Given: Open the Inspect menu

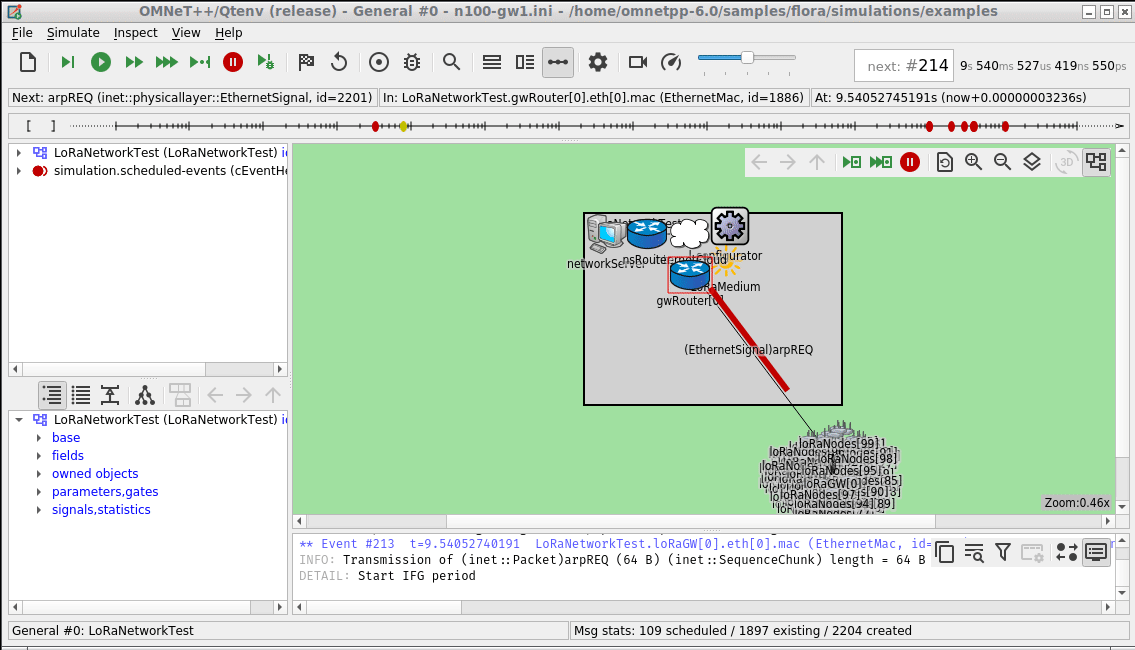Looking at the screenshot, I should pos(135,33).
